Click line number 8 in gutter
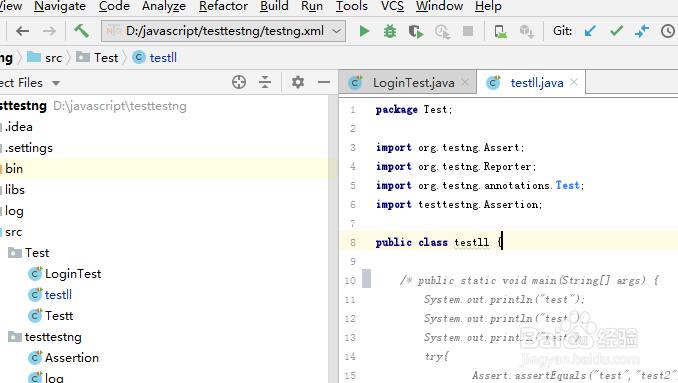The height and width of the screenshot is (383, 678). (x=353, y=243)
